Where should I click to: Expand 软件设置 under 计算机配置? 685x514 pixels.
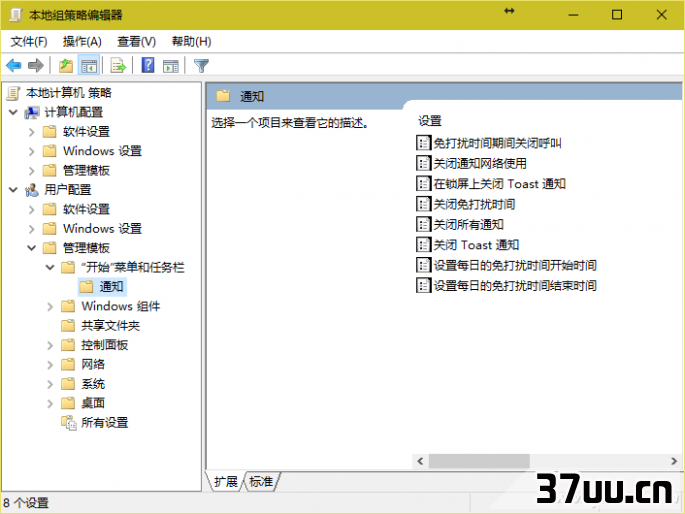point(31,132)
